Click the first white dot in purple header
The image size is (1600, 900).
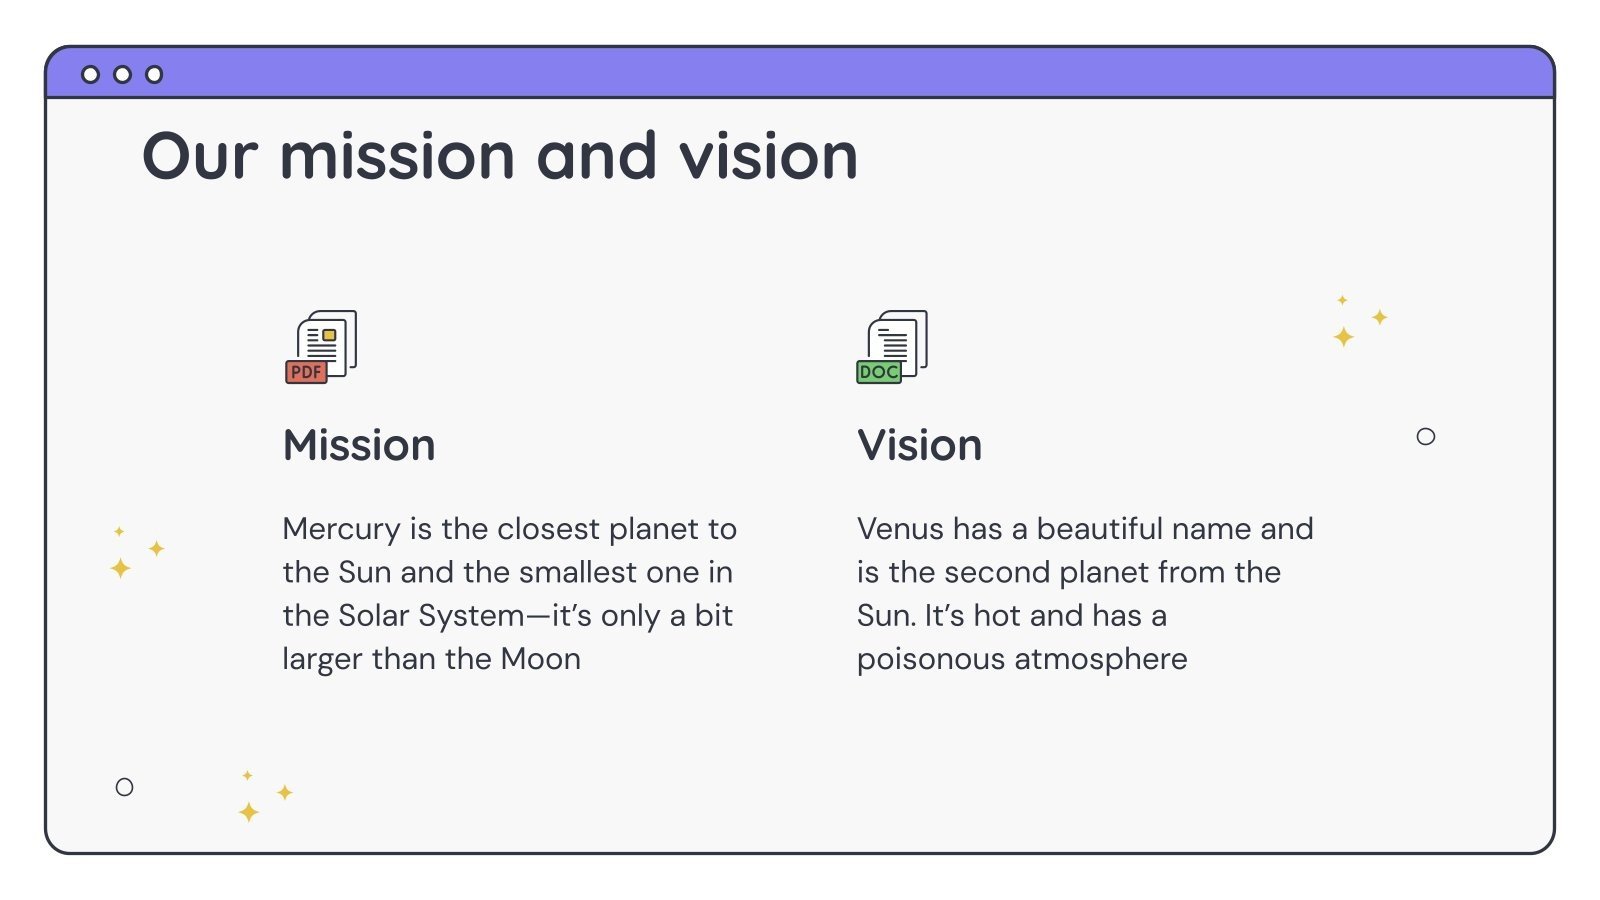(x=91, y=74)
